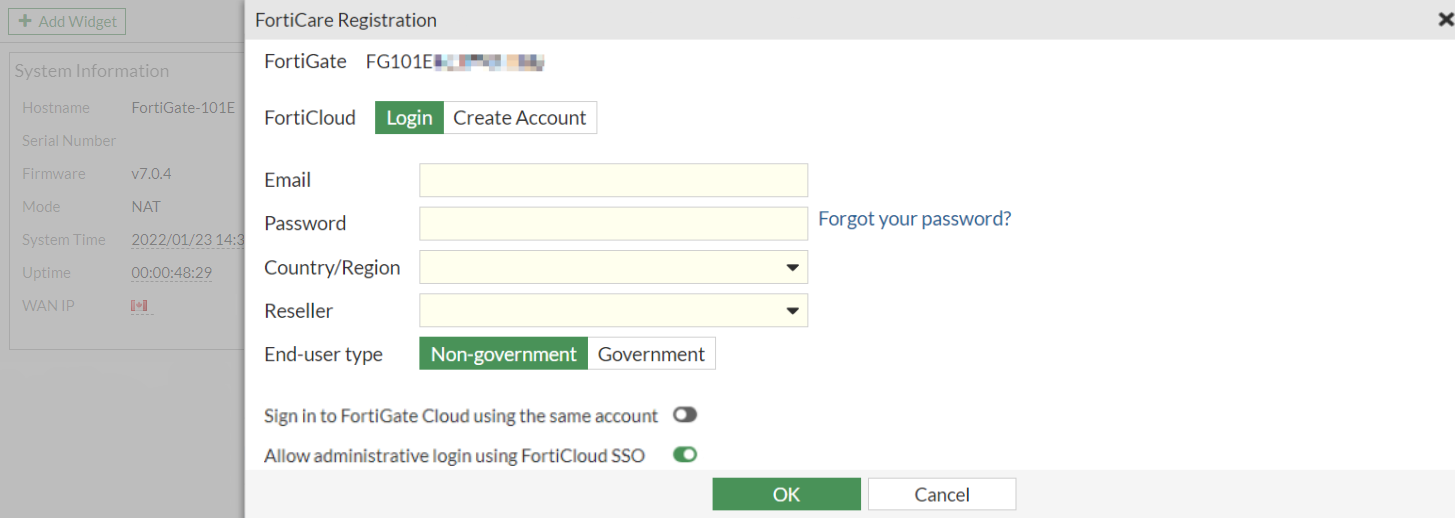This screenshot has height=518, width=1455.
Task: Select Government end-user type
Action: tap(651, 354)
